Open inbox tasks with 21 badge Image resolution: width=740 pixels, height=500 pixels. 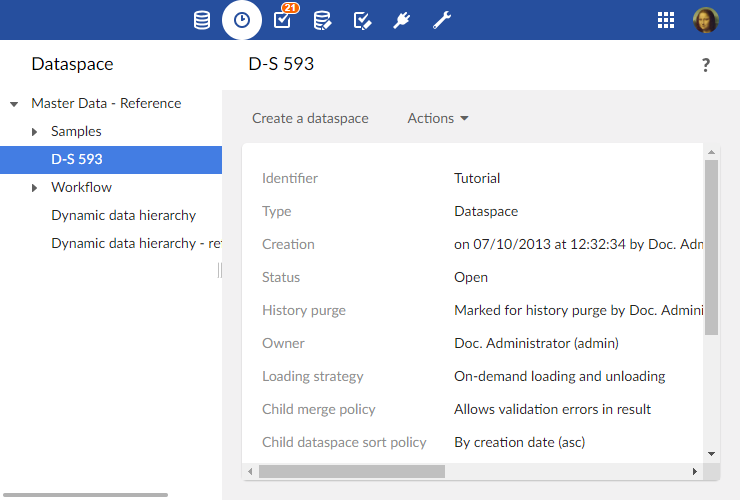[283, 20]
